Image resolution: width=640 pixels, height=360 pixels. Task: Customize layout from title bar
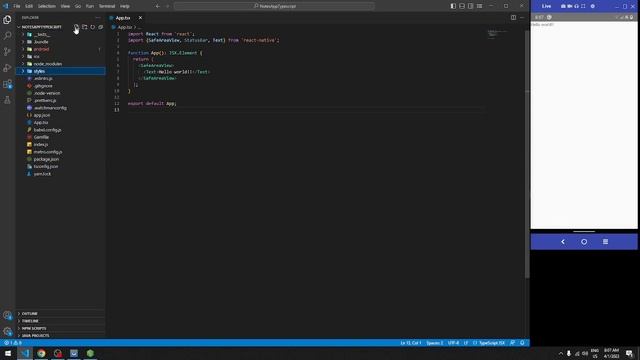coord(480,6)
